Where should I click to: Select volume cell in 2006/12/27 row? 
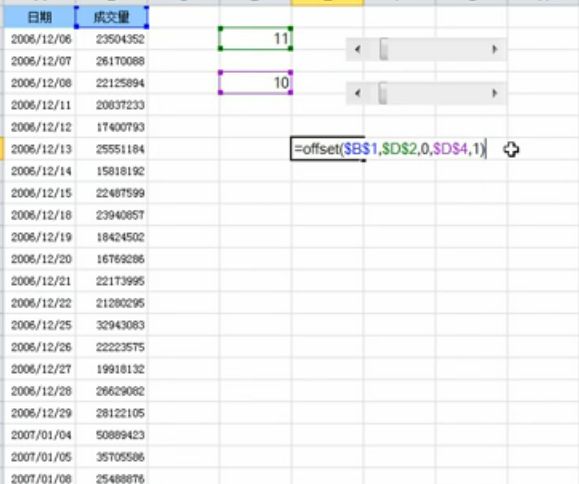tap(112, 369)
